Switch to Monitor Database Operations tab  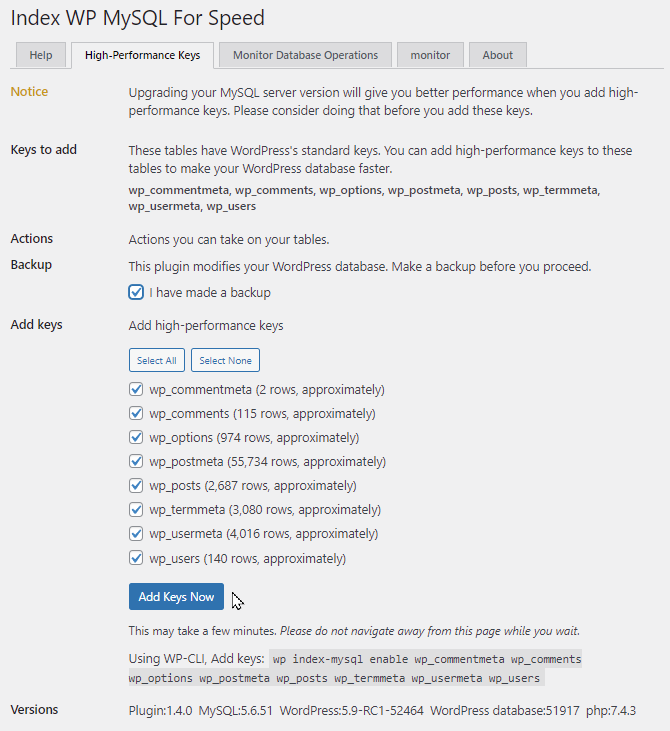[x=305, y=55]
